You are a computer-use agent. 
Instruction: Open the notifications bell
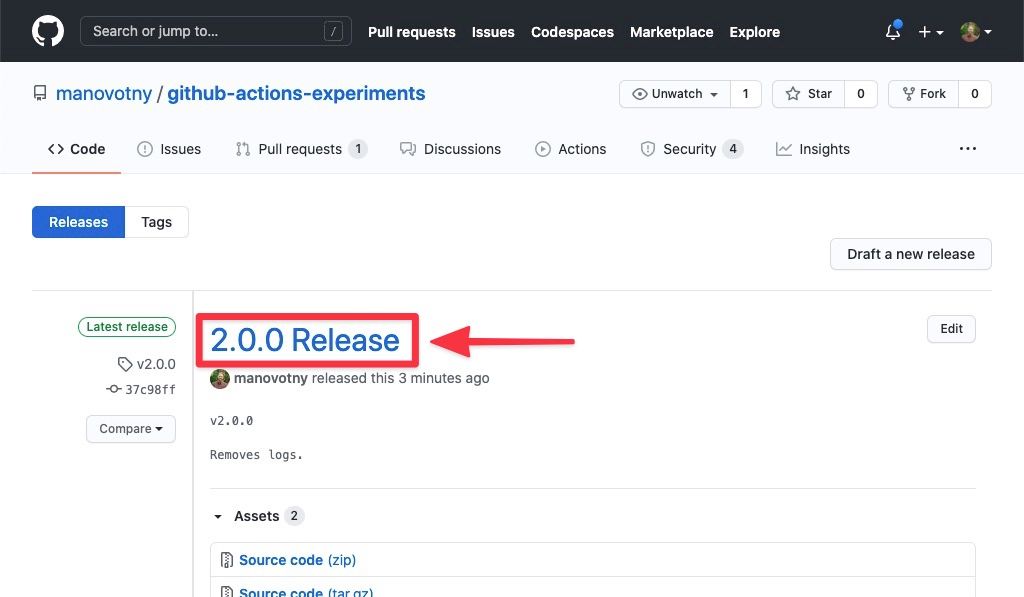(x=893, y=31)
